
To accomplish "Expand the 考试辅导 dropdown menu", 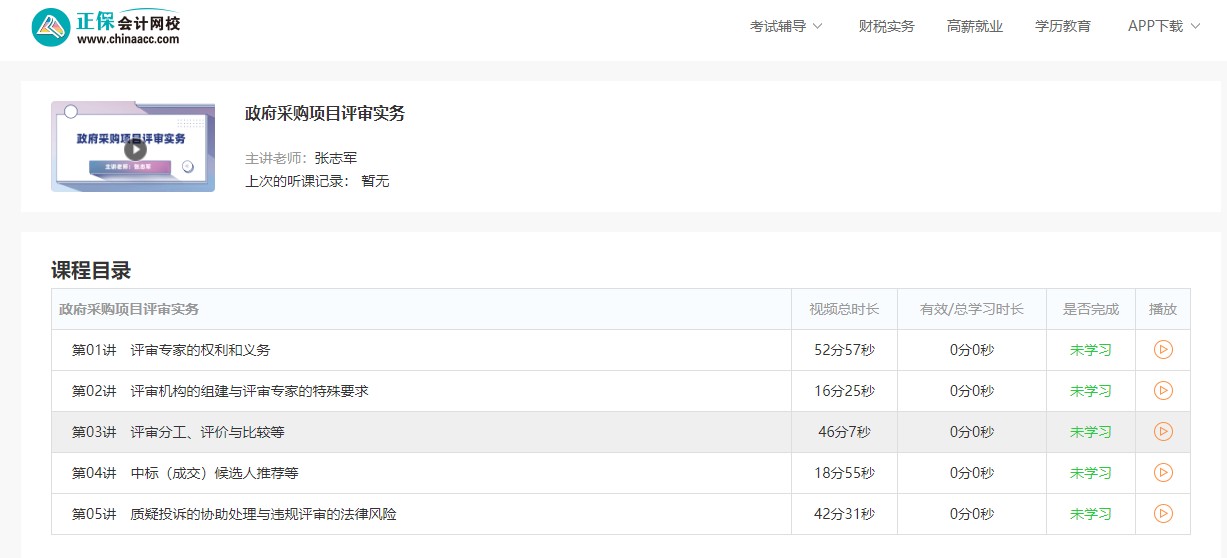I will pos(786,27).
